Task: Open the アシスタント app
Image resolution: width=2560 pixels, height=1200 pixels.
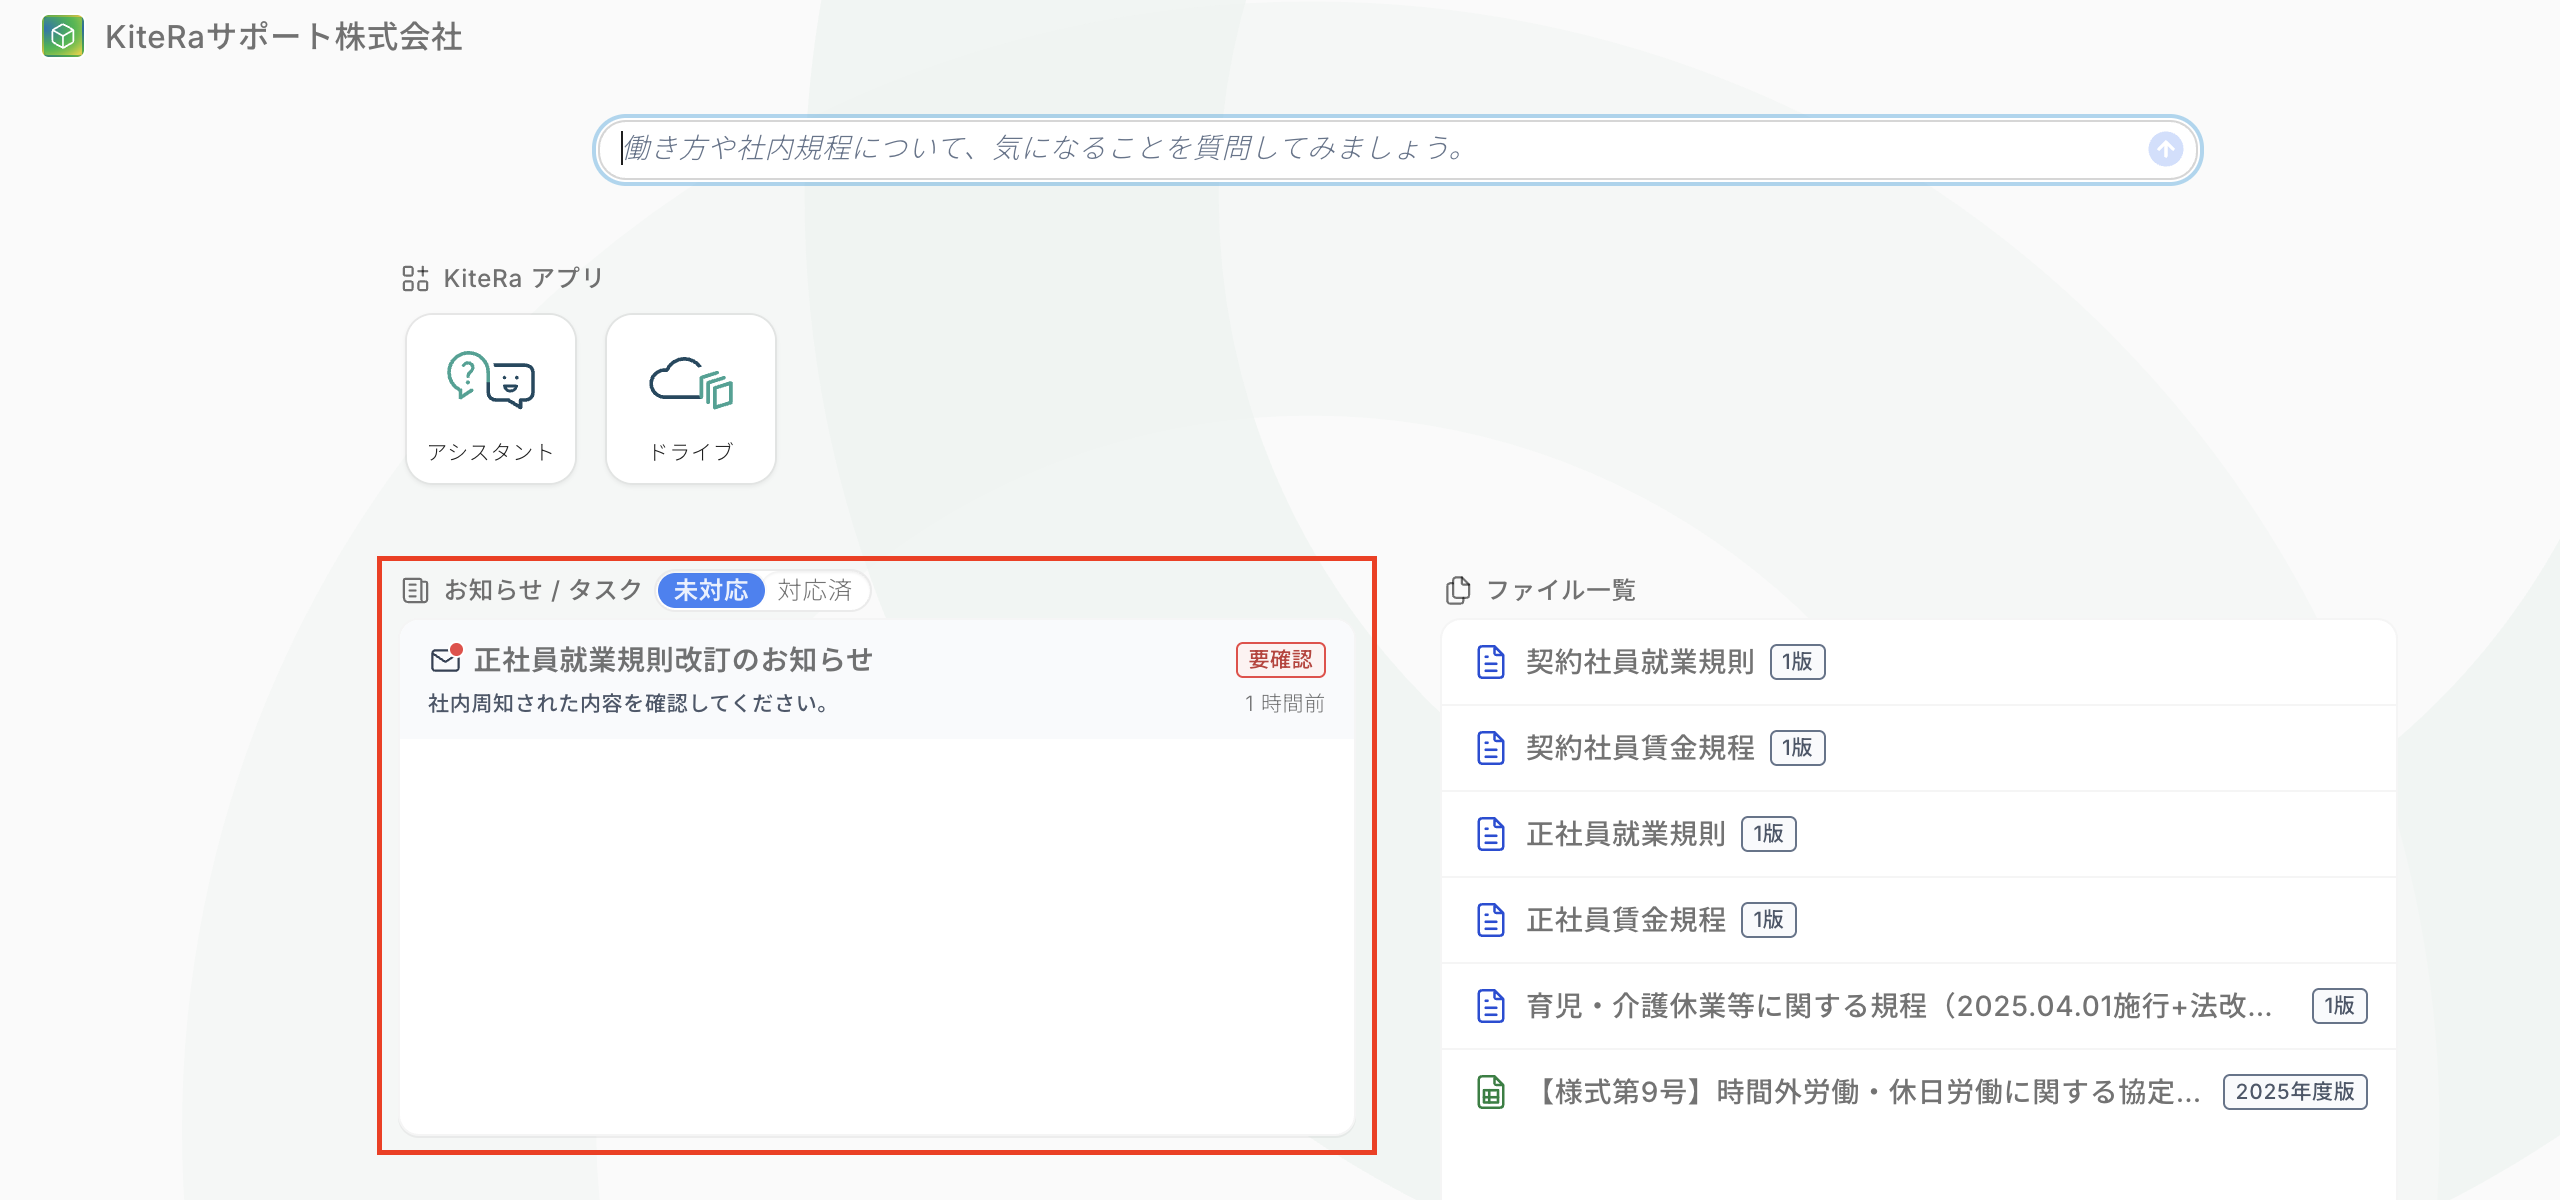Action: coord(490,399)
